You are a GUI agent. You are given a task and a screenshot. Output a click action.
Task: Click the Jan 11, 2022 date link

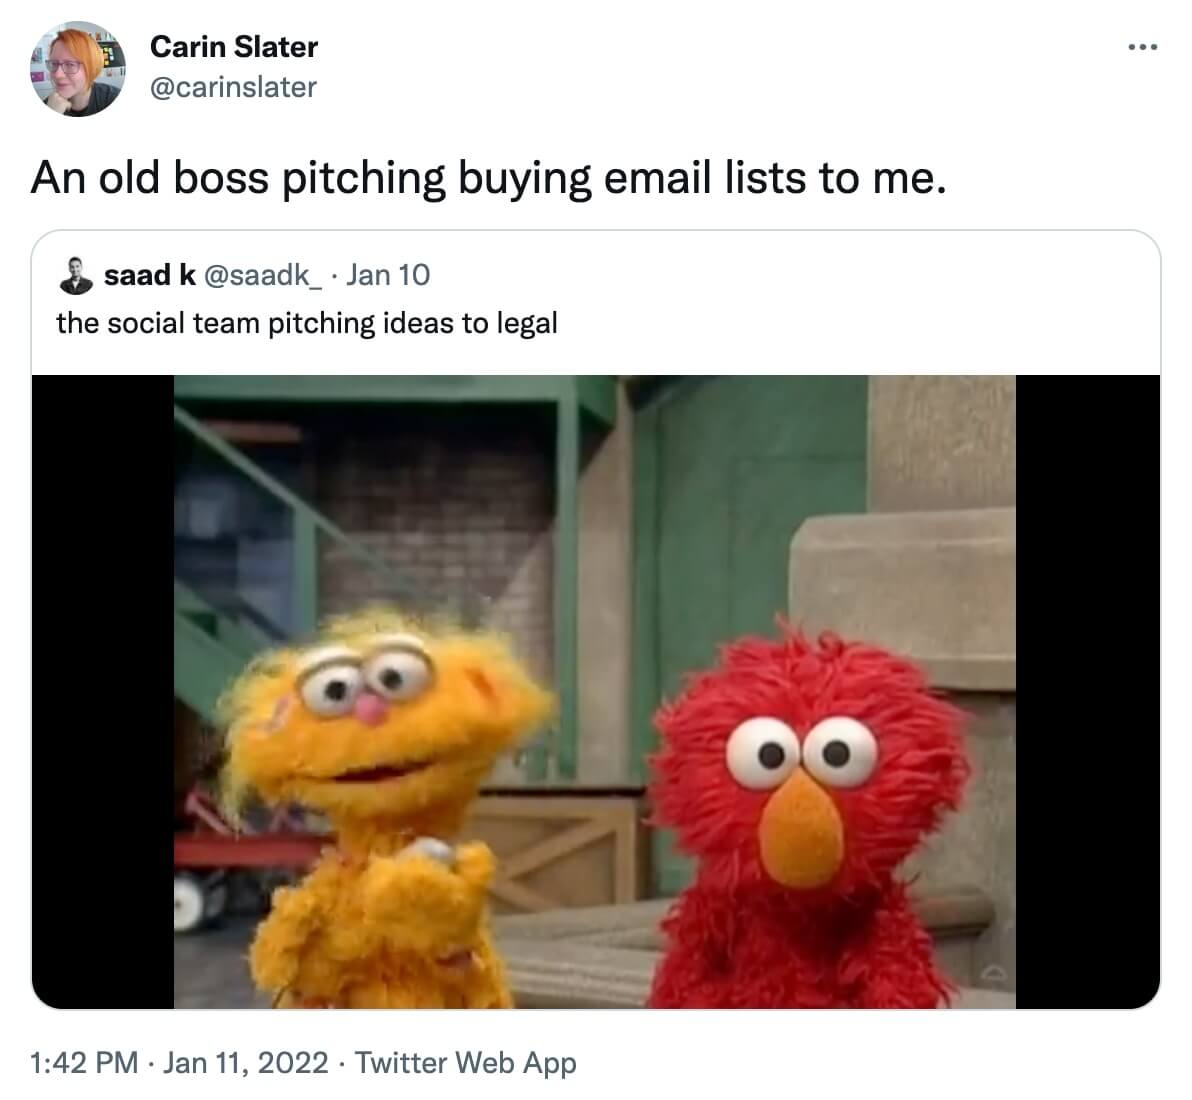pos(246,1063)
